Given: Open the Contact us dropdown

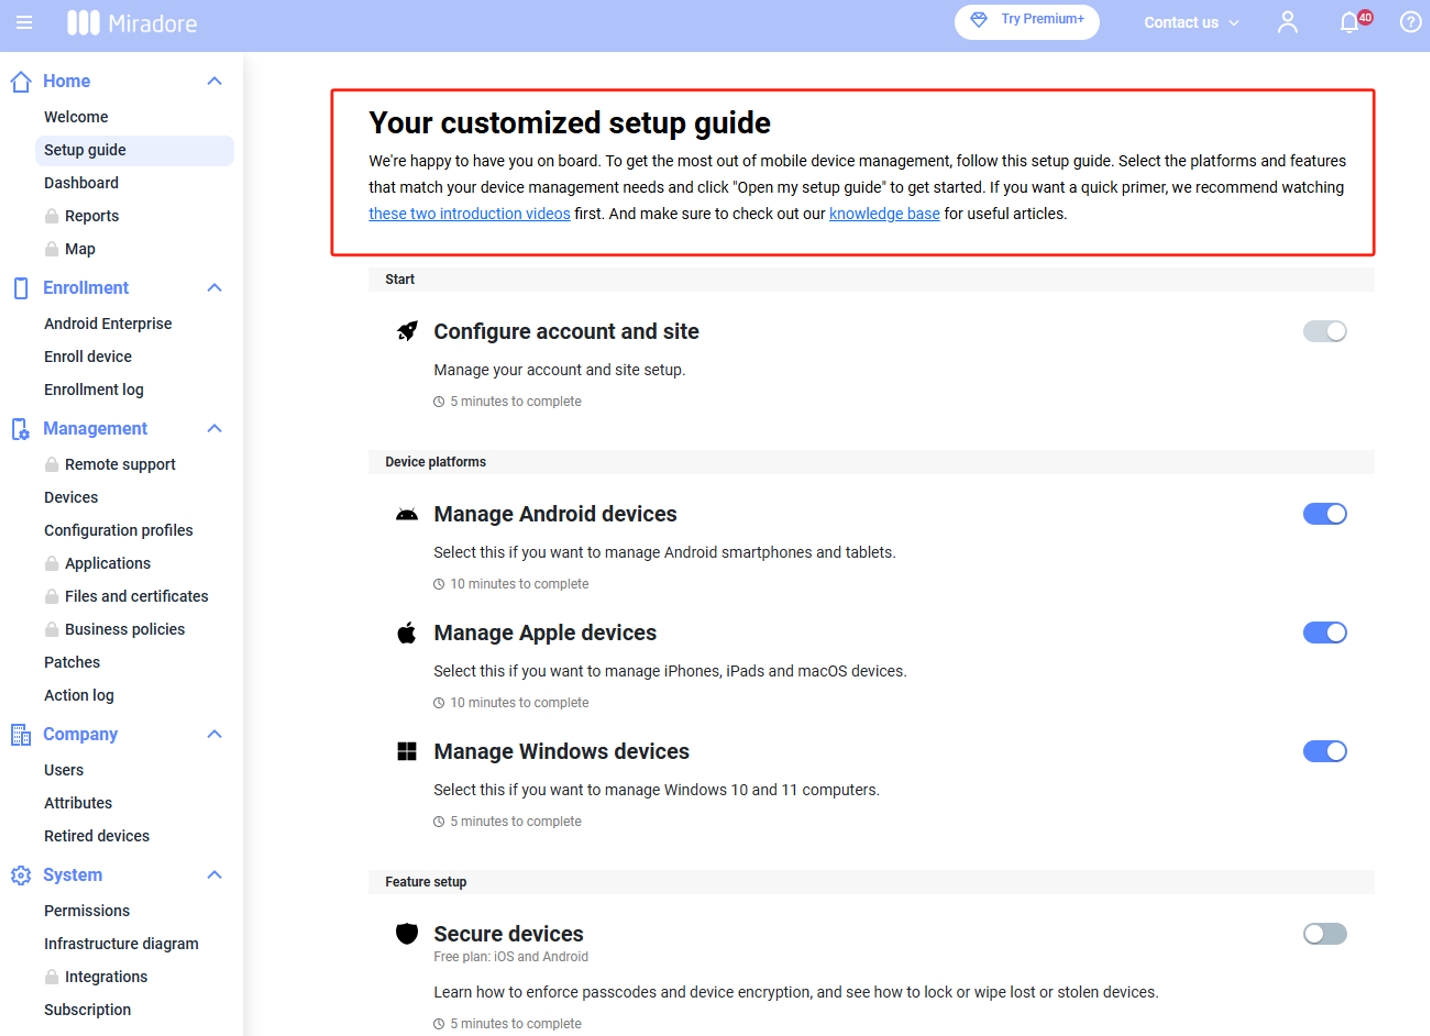Looking at the screenshot, I should (x=1190, y=23).
